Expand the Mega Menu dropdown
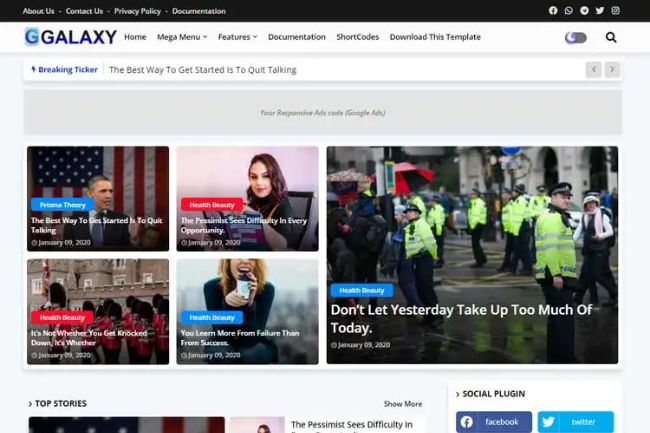650x433 pixels. (182, 37)
